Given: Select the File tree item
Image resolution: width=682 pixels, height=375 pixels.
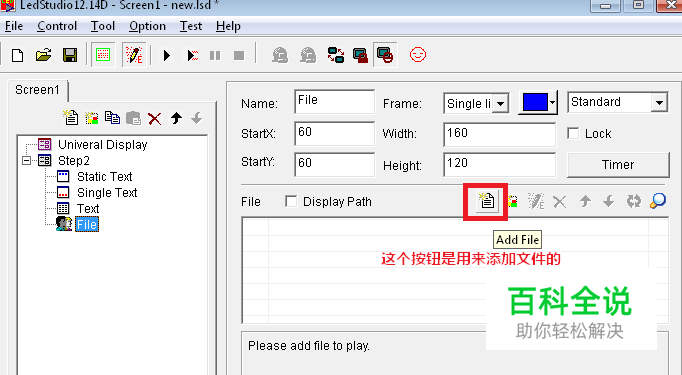Looking at the screenshot, I should (x=87, y=224).
